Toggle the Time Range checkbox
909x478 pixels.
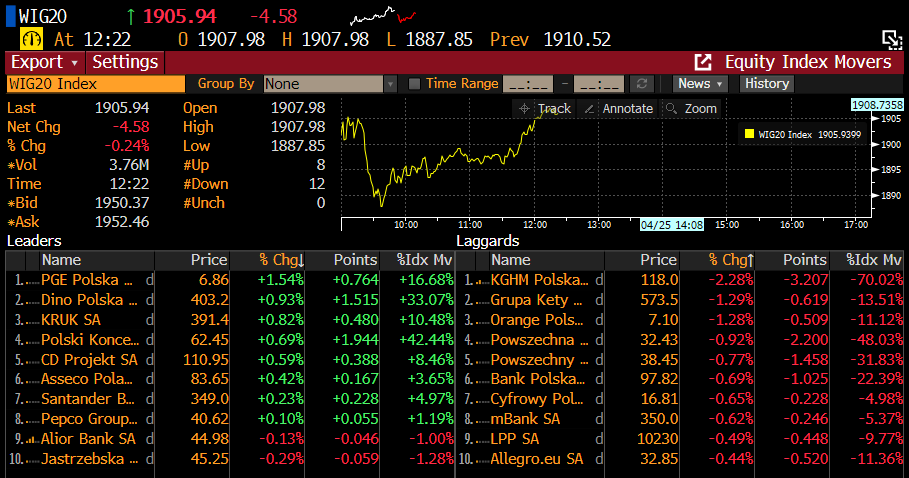coord(414,84)
